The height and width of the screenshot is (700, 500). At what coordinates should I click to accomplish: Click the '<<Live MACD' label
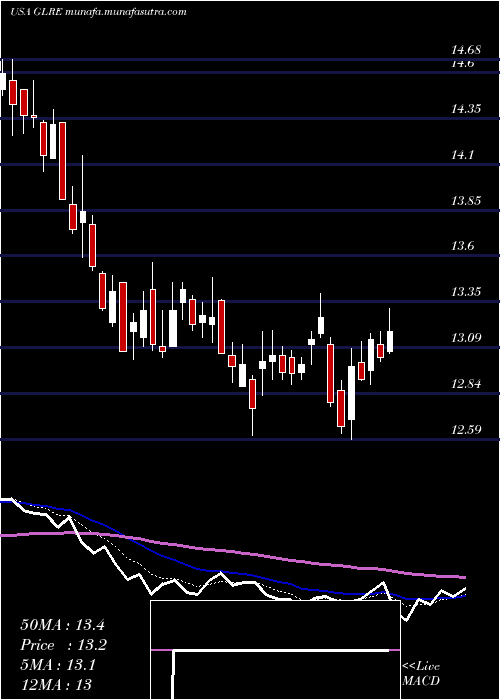[421, 674]
